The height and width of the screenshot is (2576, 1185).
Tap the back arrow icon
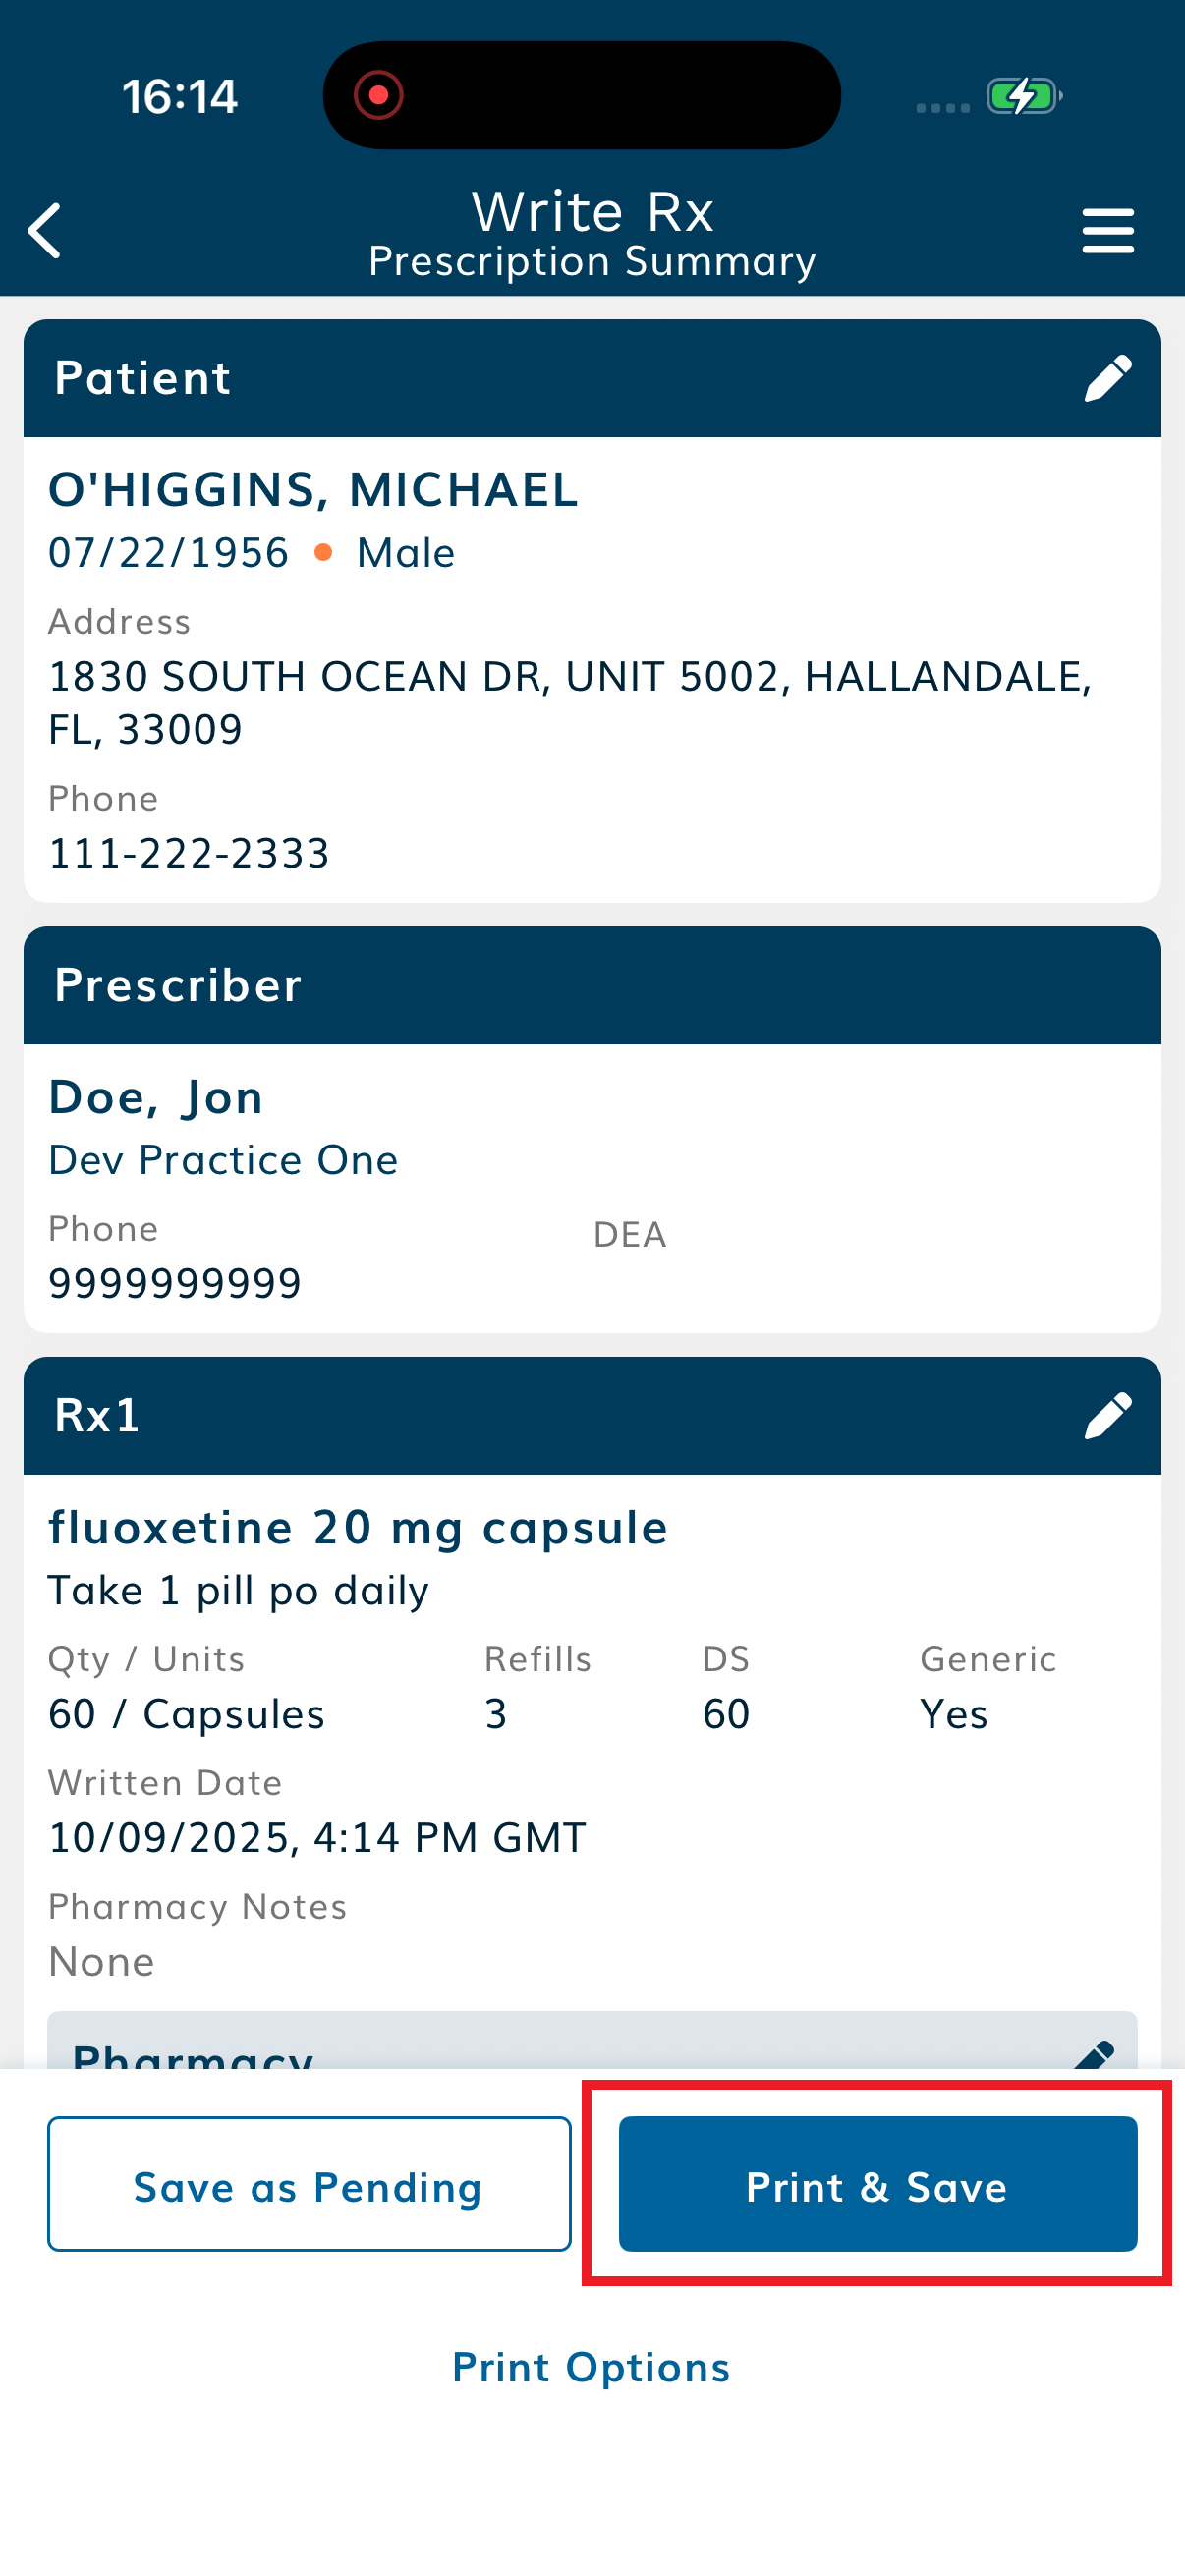(45, 231)
